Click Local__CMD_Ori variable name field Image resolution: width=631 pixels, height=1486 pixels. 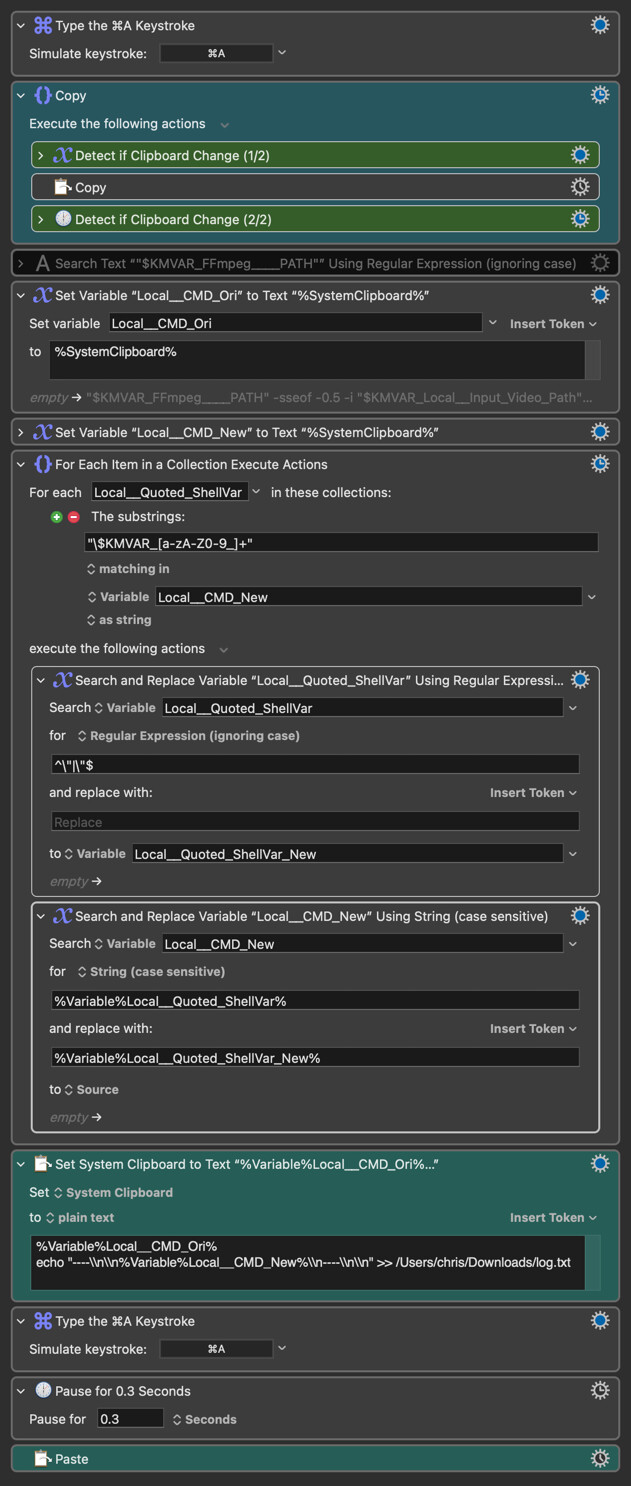click(x=296, y=323)
